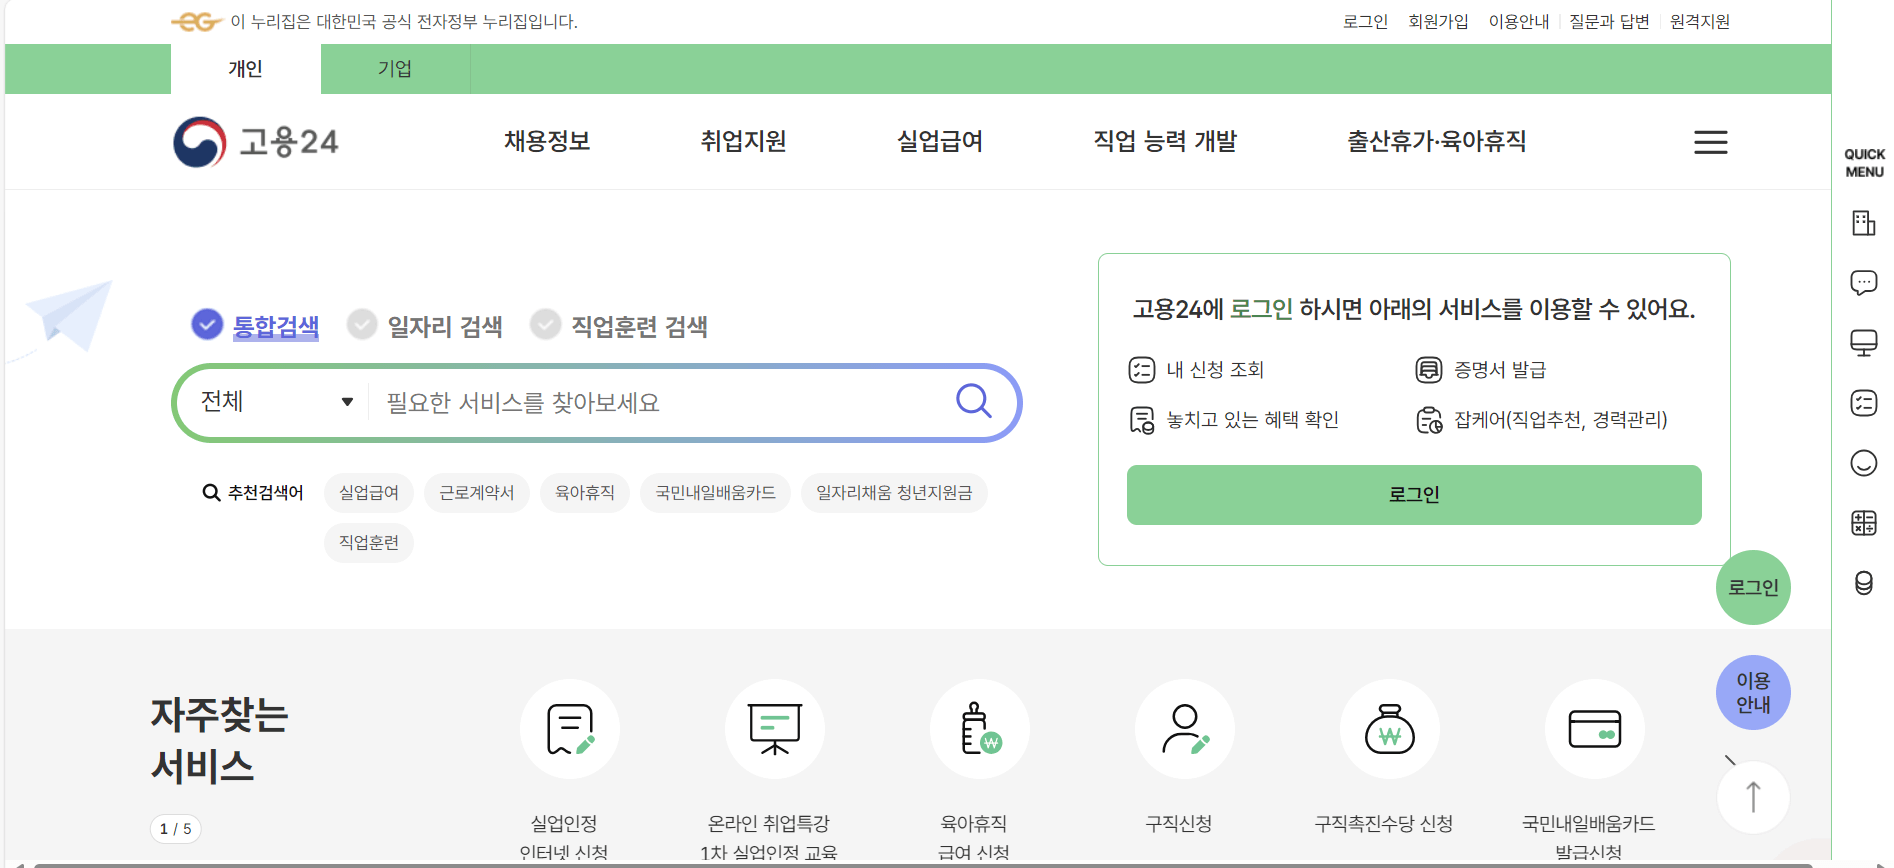Click the 이용안내 top link
Screen dimensions: 1894x868
tap(1518, 22)
